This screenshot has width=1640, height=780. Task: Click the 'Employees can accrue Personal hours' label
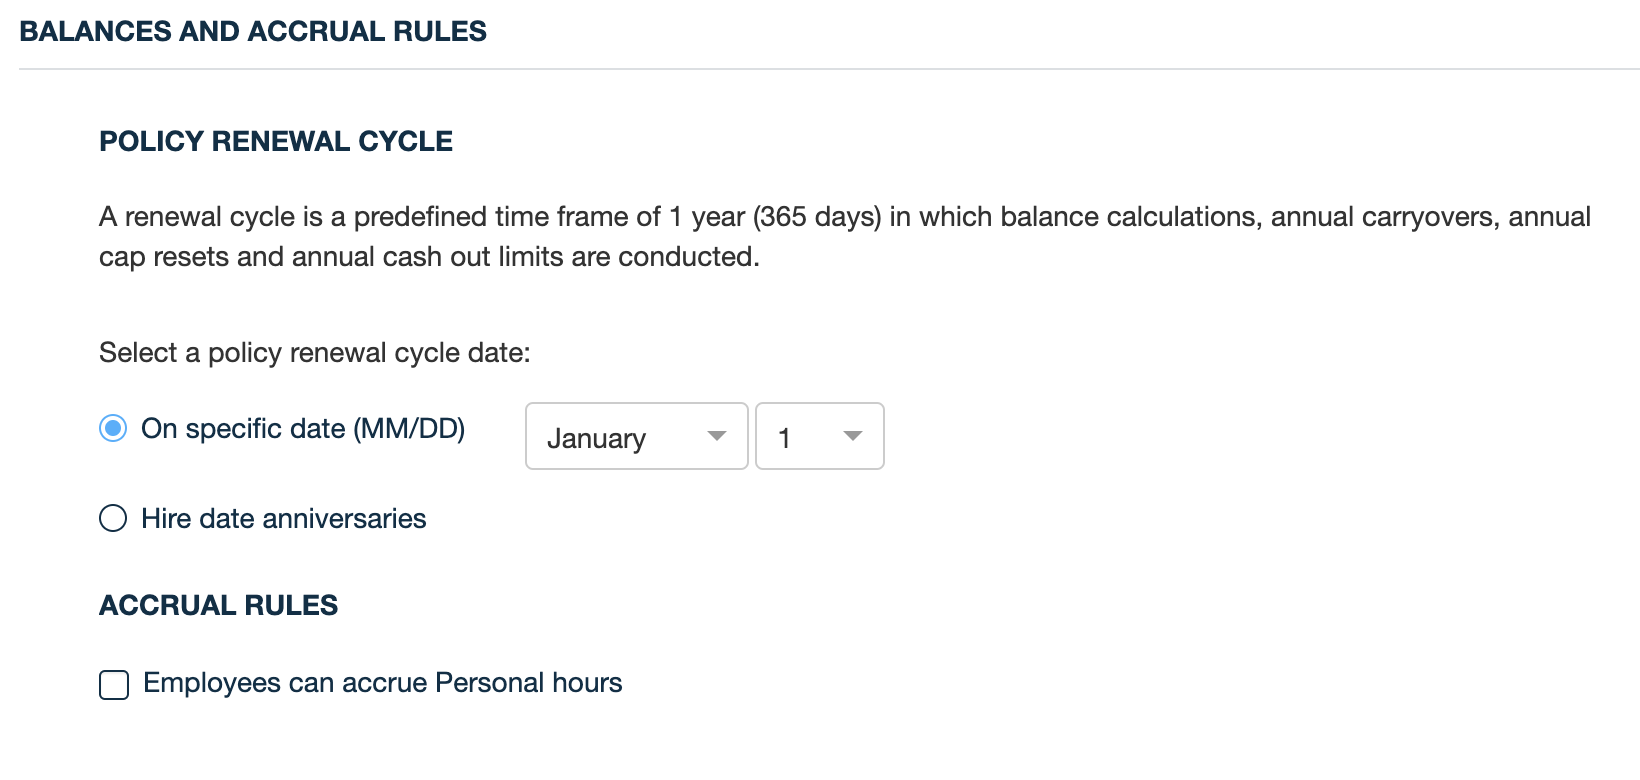tap(383, 683)
